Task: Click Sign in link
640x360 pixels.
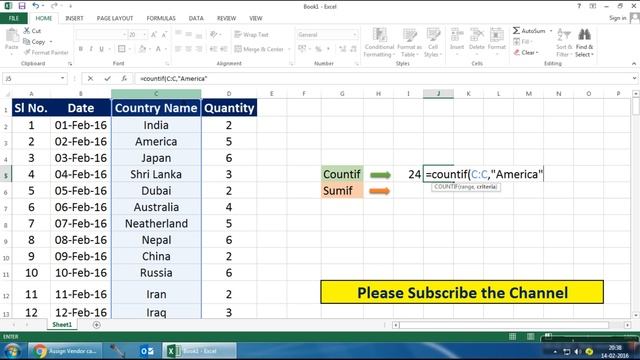Action: point(617,18)
